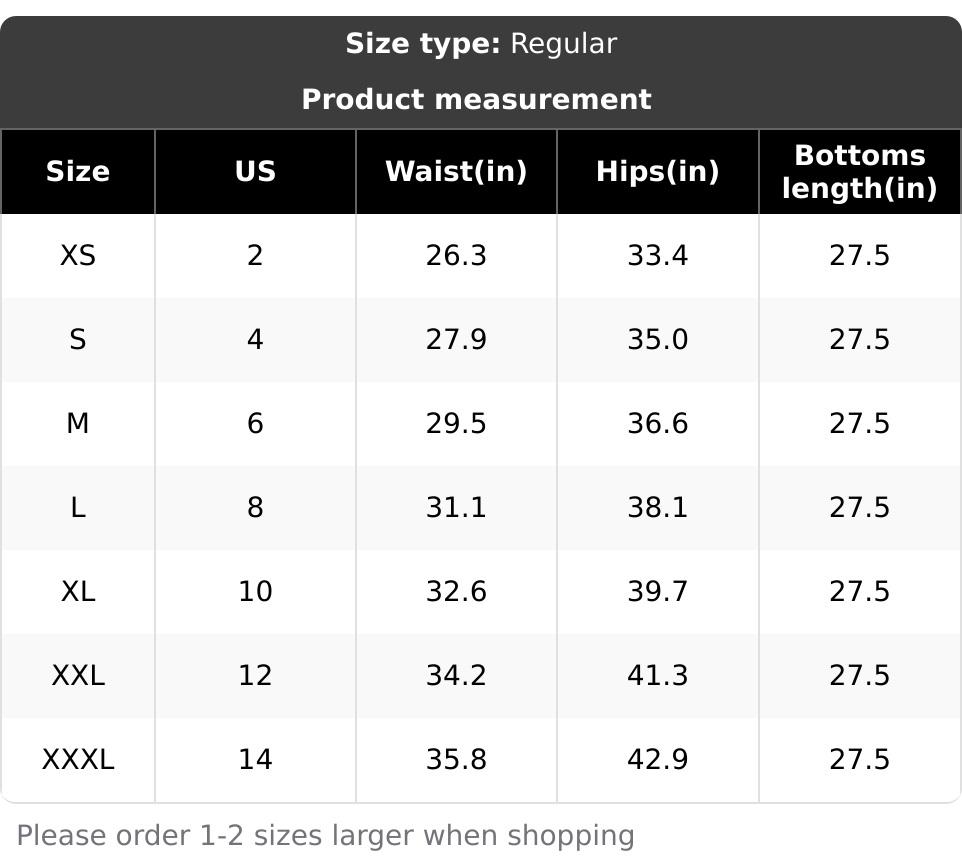Click the Bottoms length(in) column header
962x868 pixels.
click(x=859, y=172)
